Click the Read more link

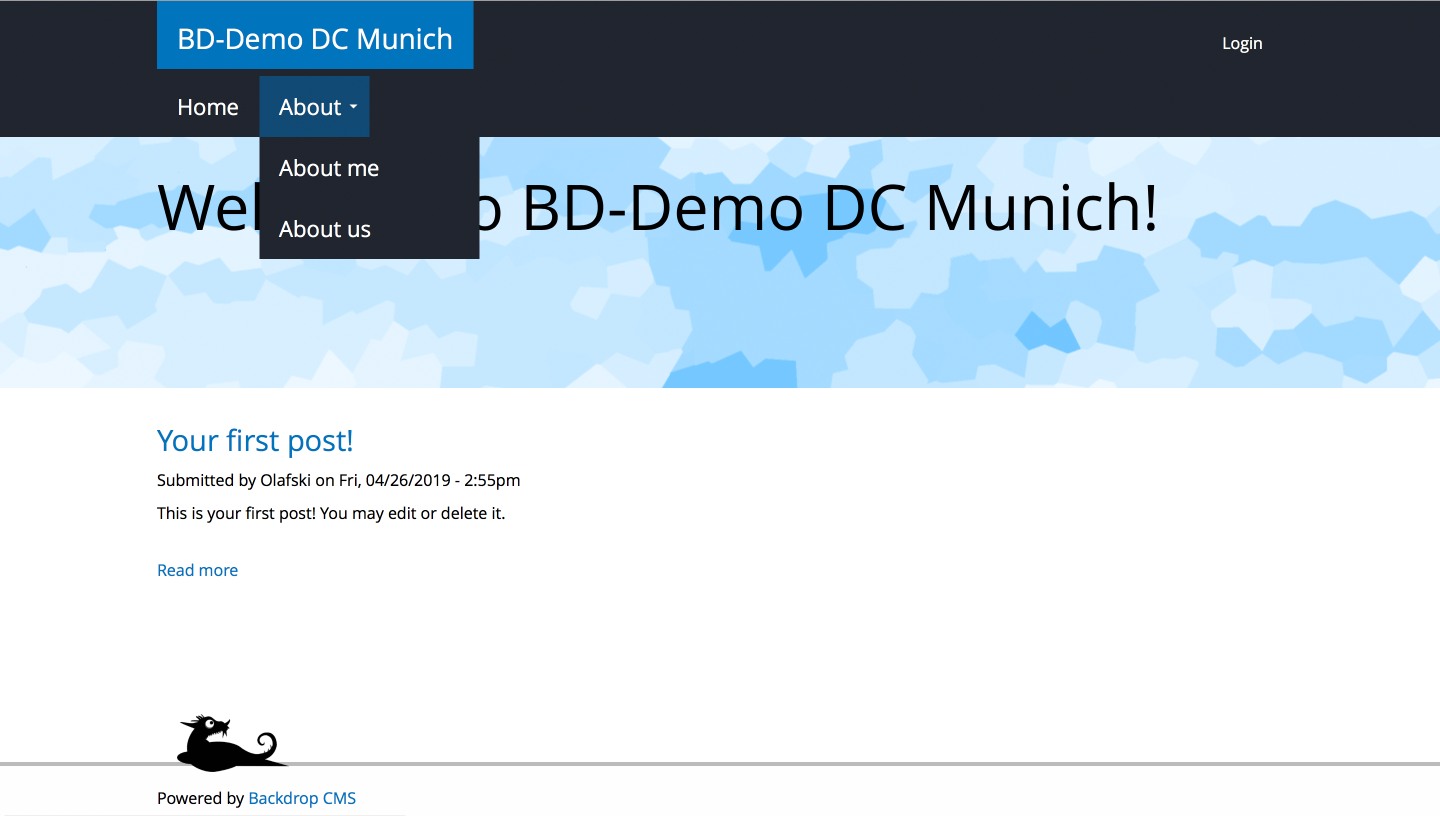[197, 570]
